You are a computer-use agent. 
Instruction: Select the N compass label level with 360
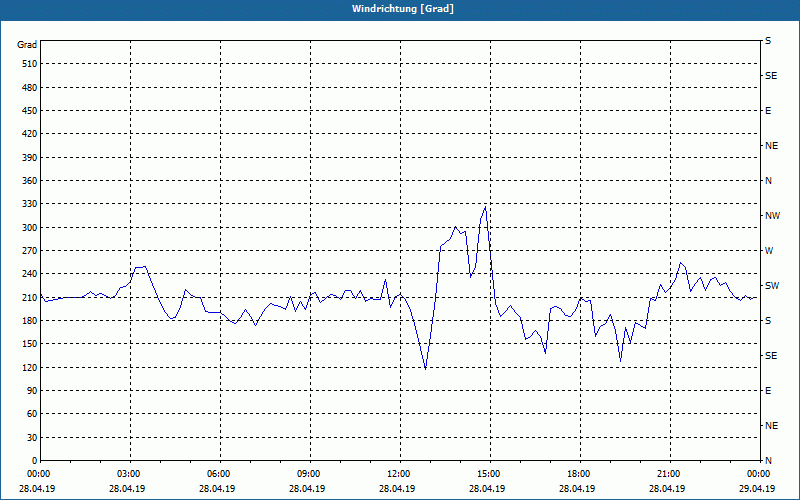pos(768,181)
